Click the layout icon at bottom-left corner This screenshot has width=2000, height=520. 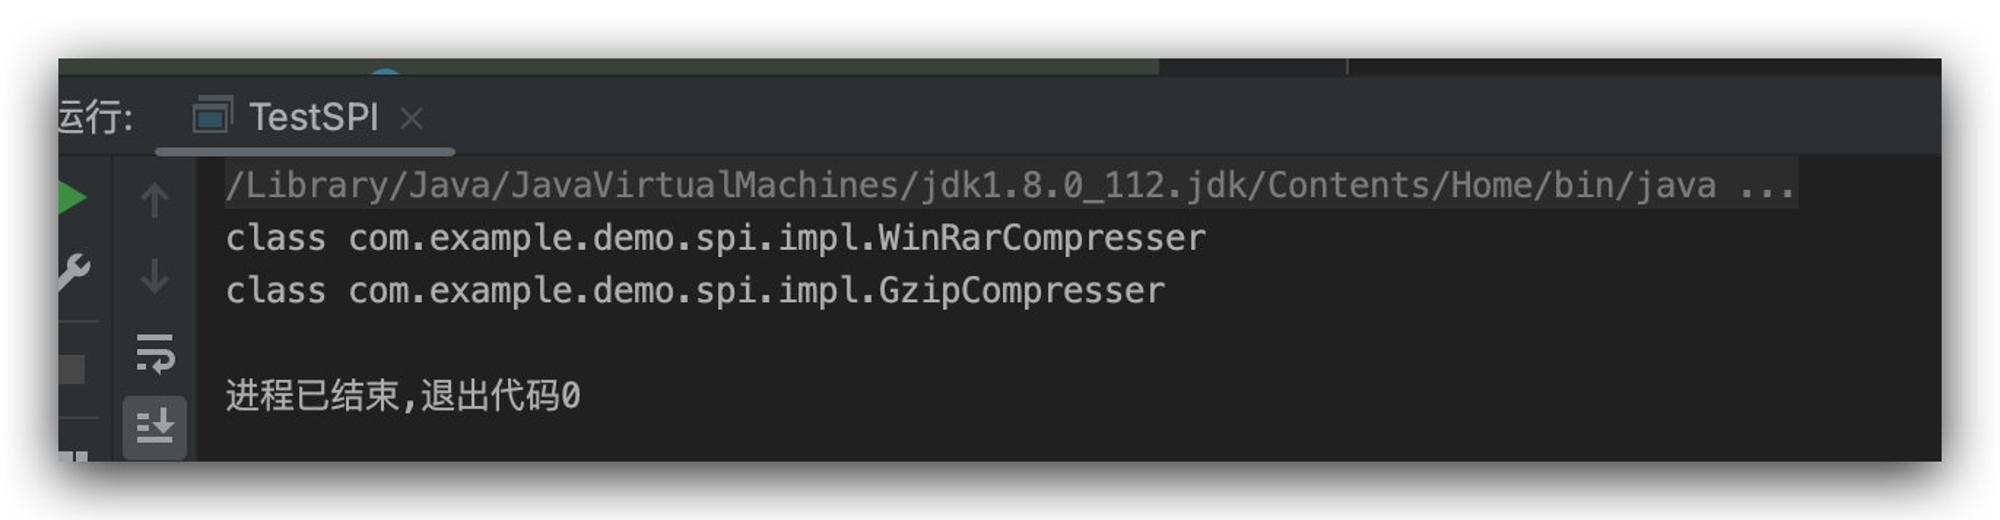pos(73,456)
